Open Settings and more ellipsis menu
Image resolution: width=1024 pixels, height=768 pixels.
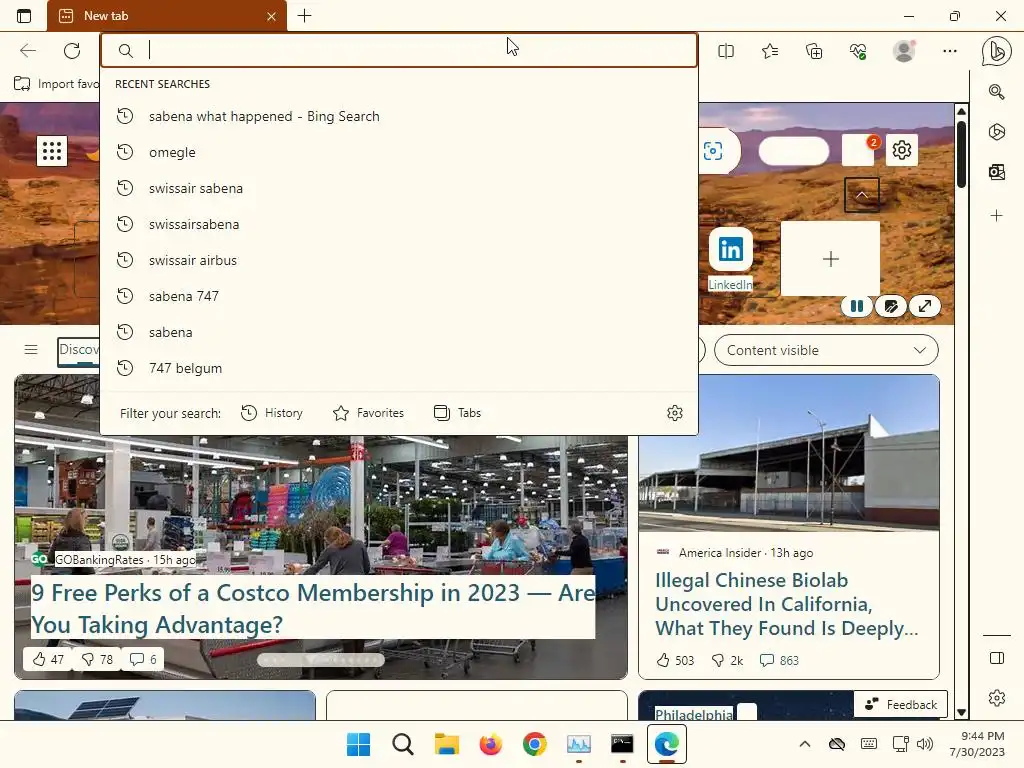pos(950,51)
